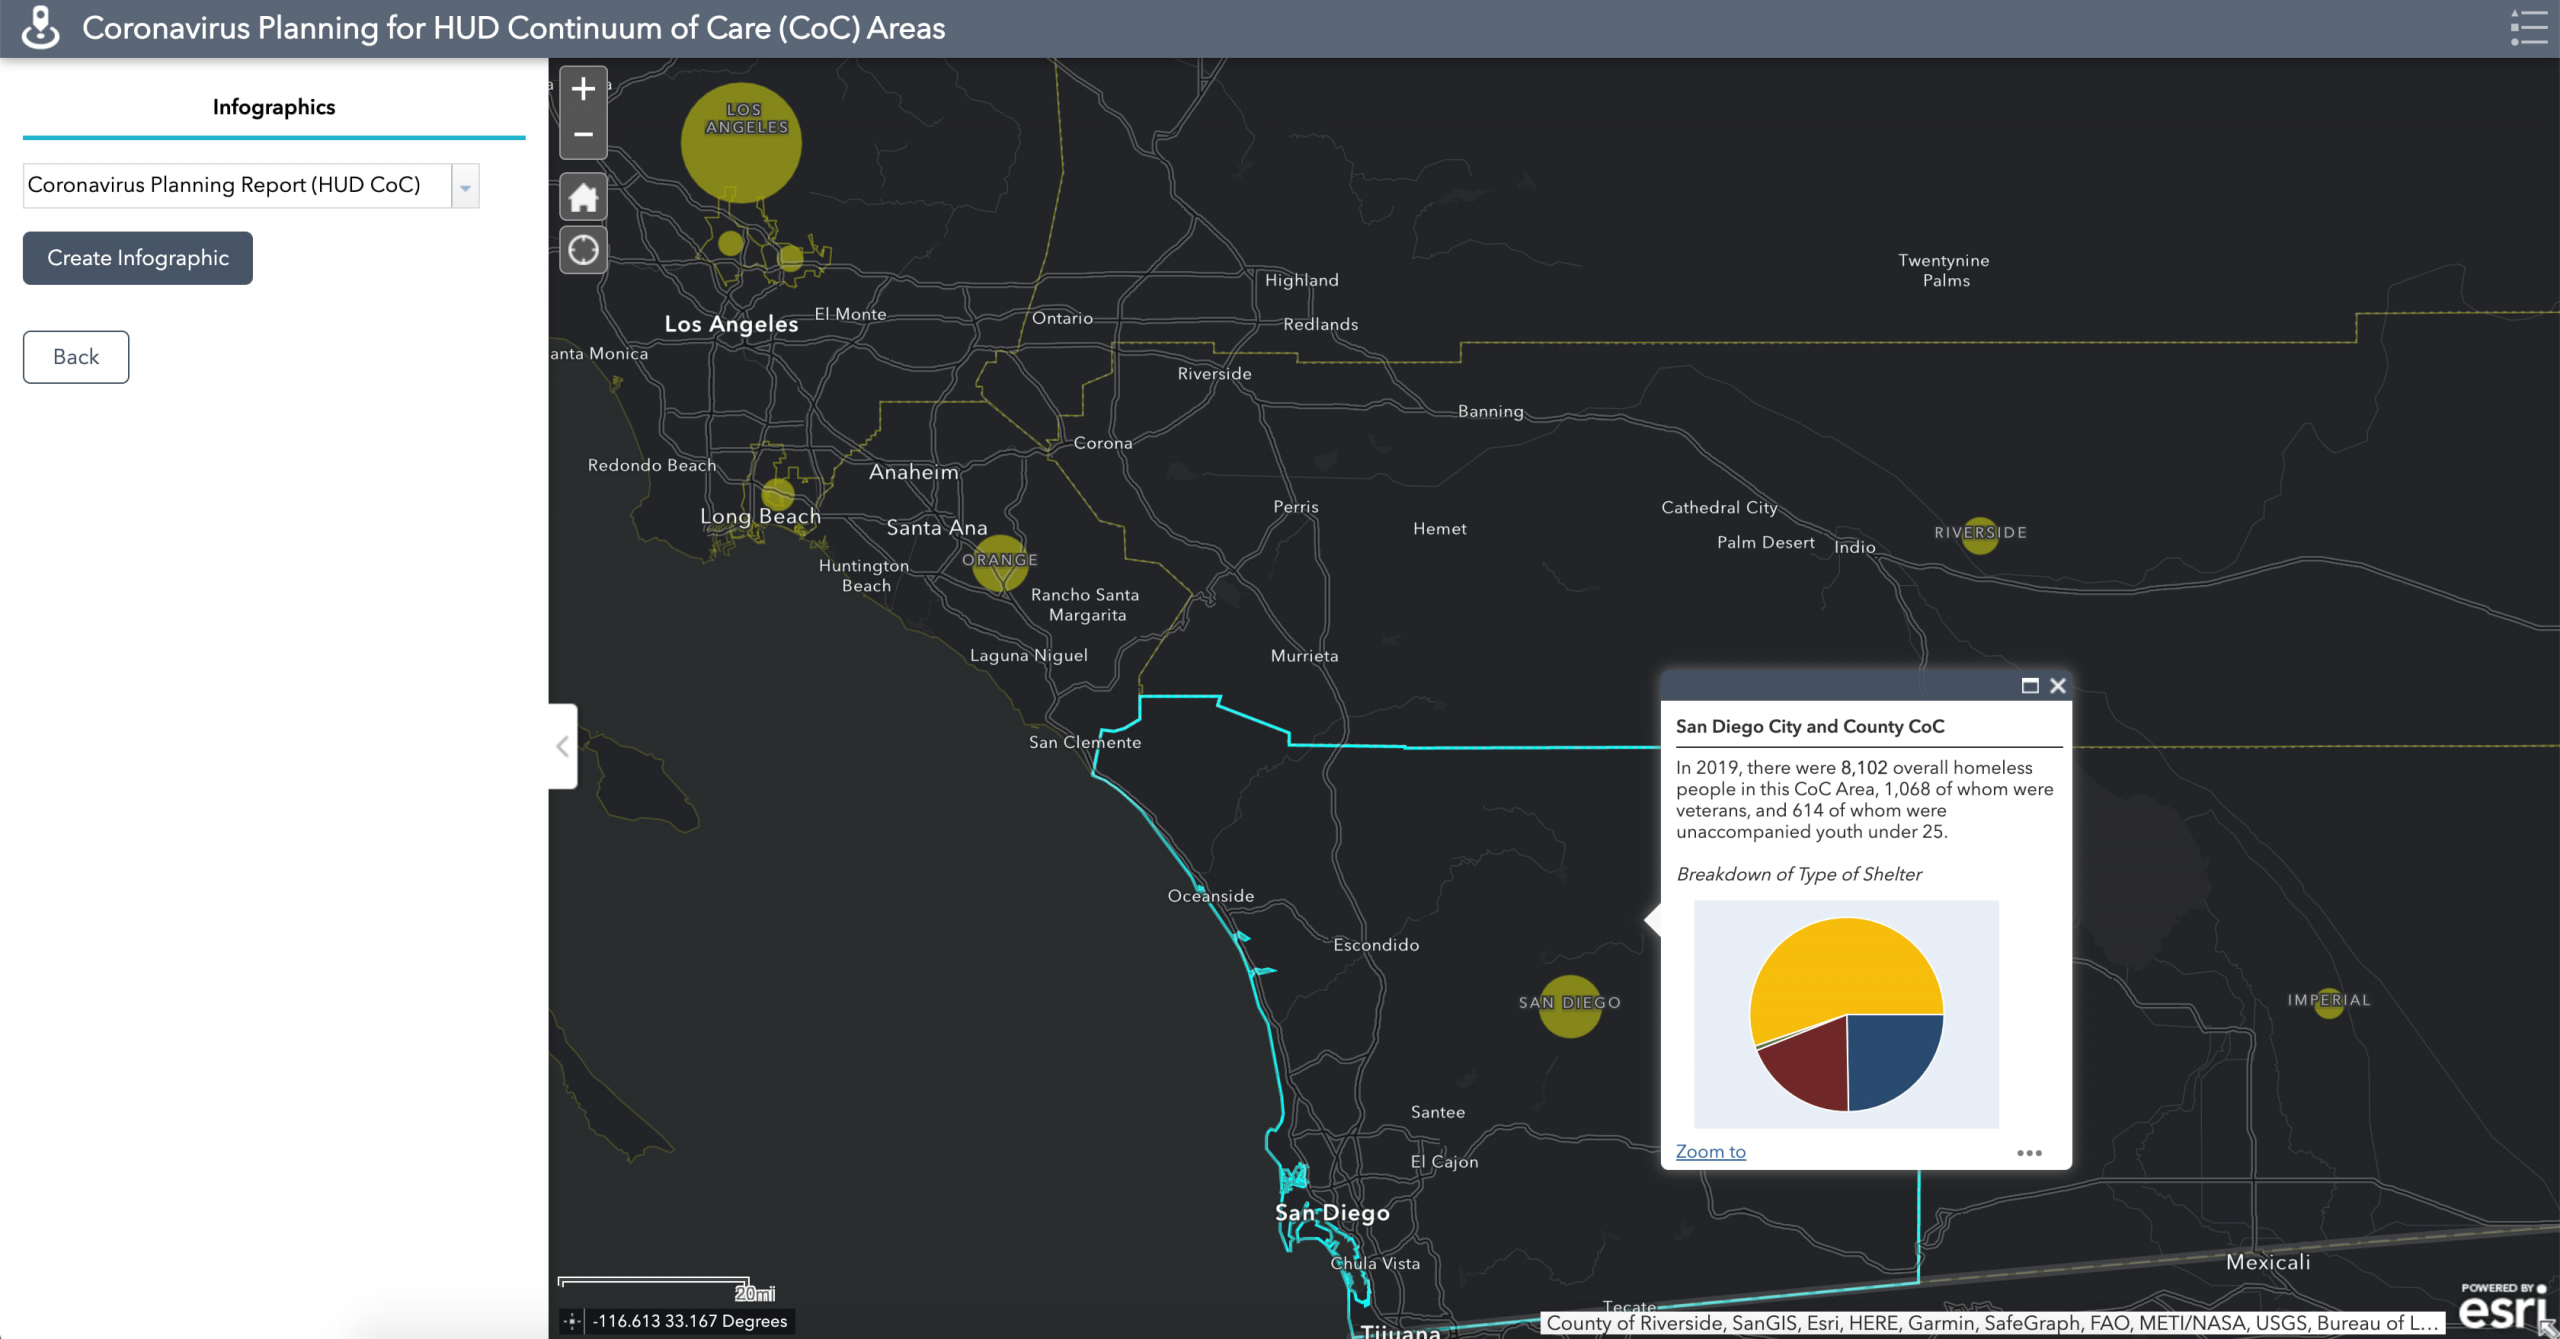
Task: Click the Los Angeles large circle marker
Action: tap(741, 143)
